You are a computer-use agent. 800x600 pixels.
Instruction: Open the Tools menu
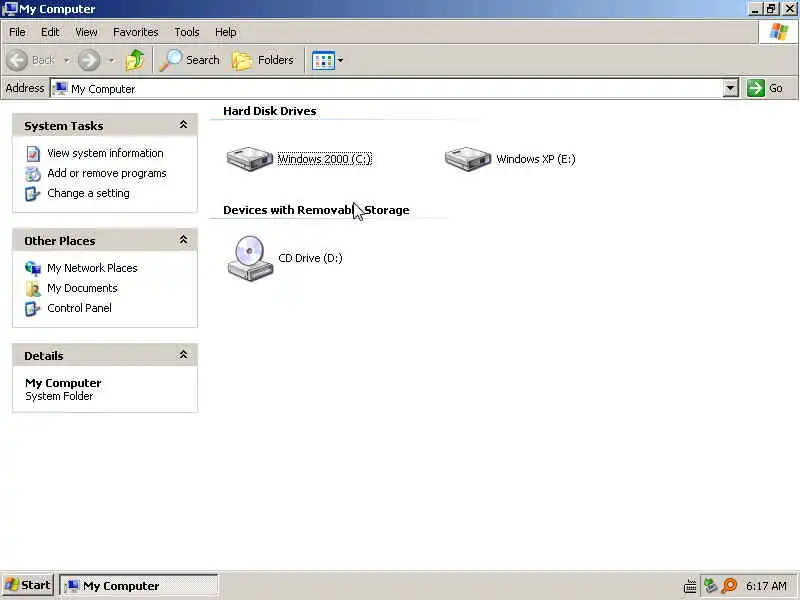click(x=187, y=32)
